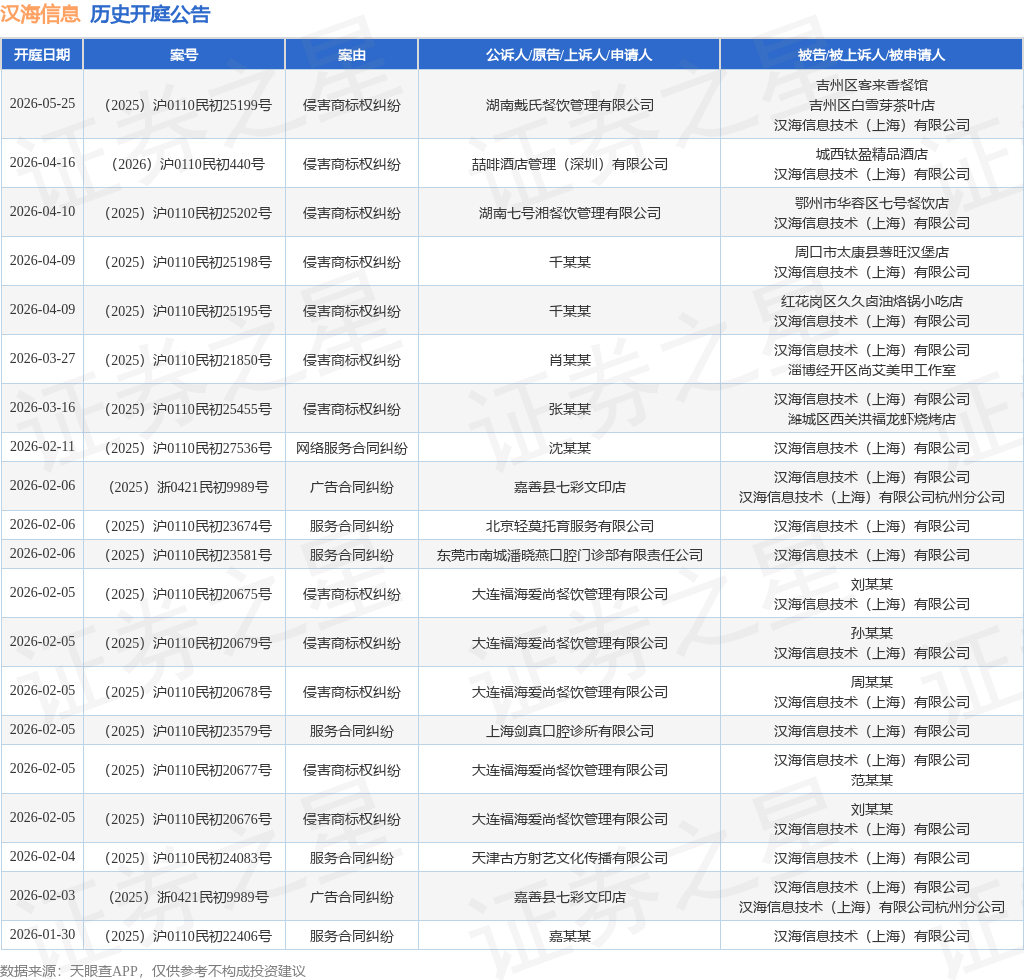The image size is (1024, 980).
Task: Click plaintiff 湖南七号湘餐饮管理有限公司
Action: (569, 213)
